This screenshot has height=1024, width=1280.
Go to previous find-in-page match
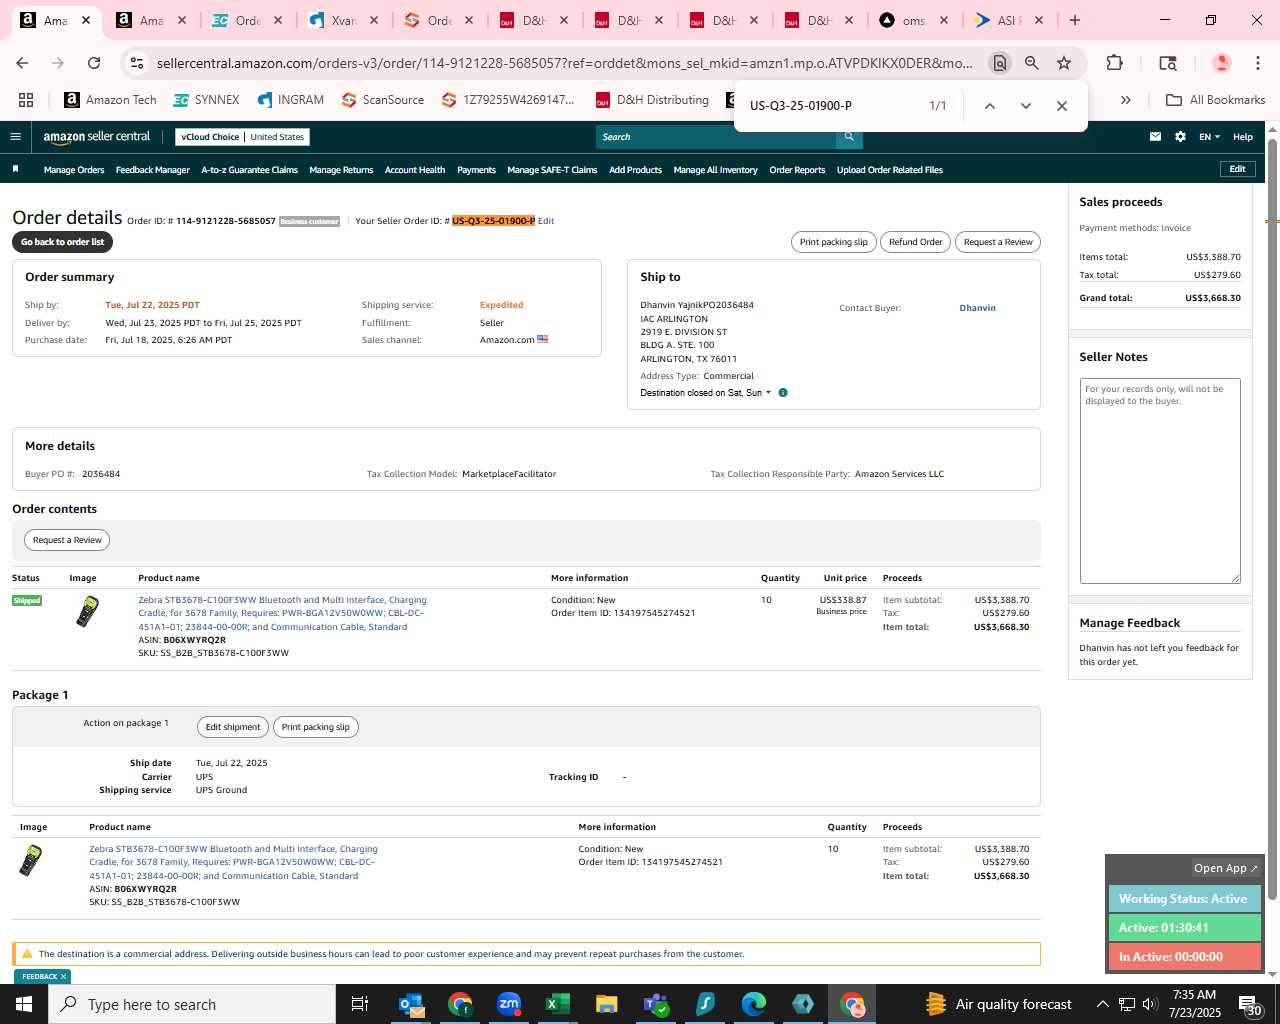coord(989,106)
